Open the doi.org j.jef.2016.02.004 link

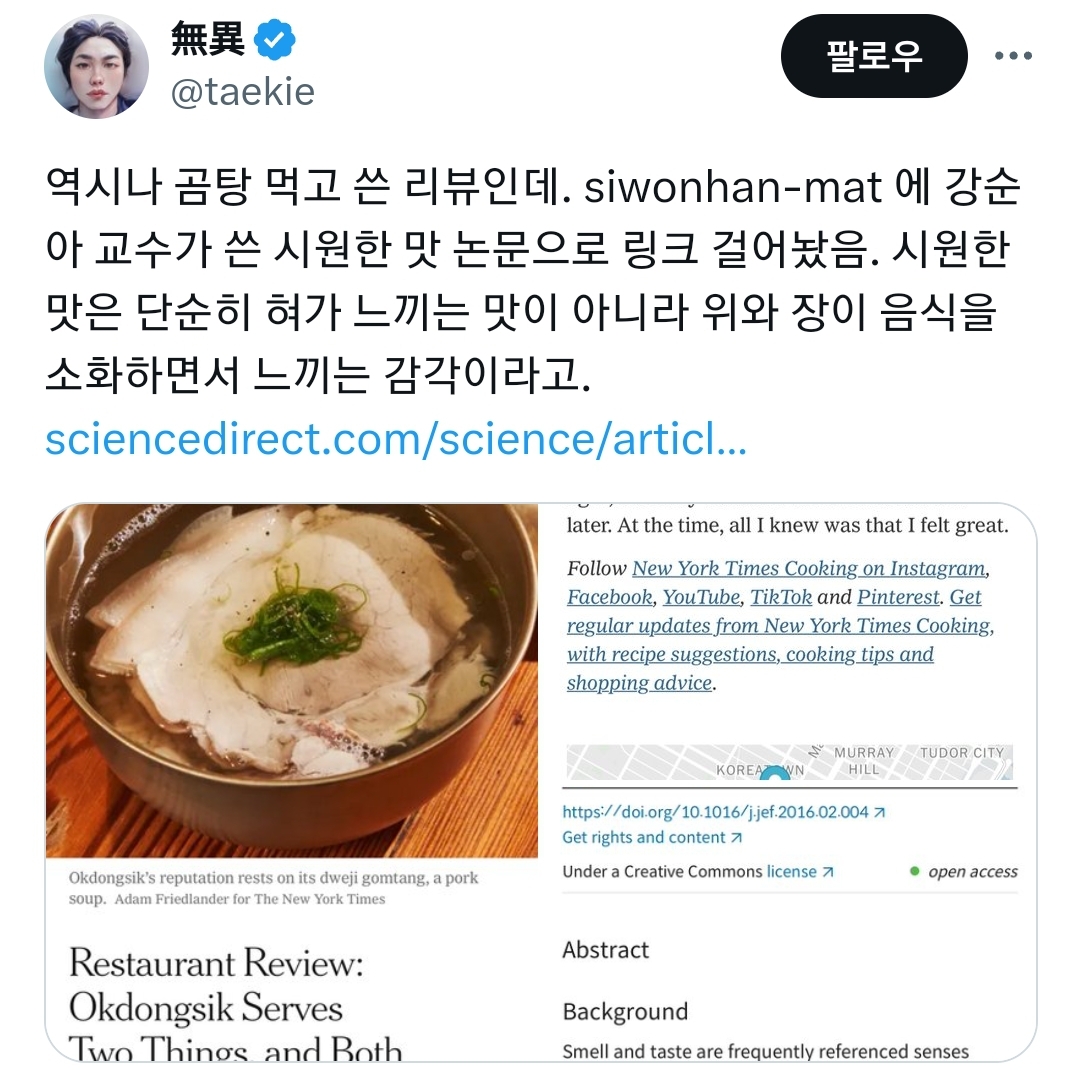723,812
